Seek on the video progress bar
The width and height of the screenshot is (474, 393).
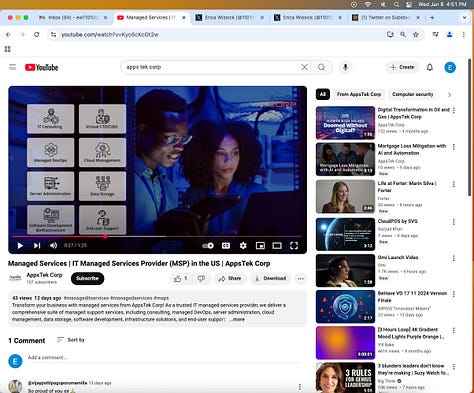[157, 236]
